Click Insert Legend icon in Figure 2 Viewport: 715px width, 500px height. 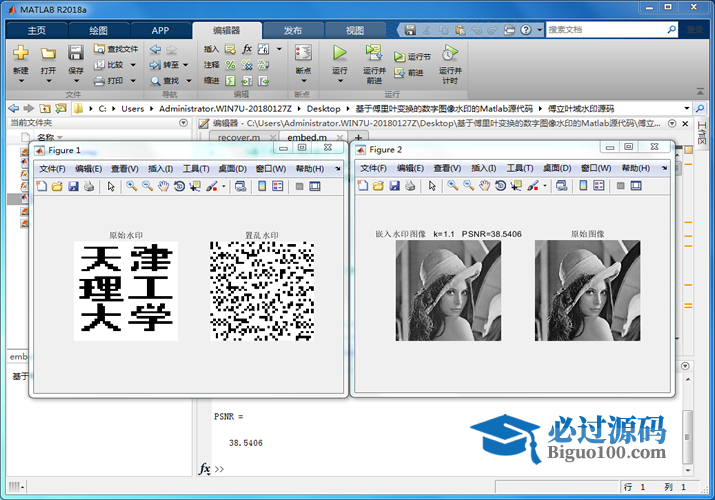pos(599,186)
